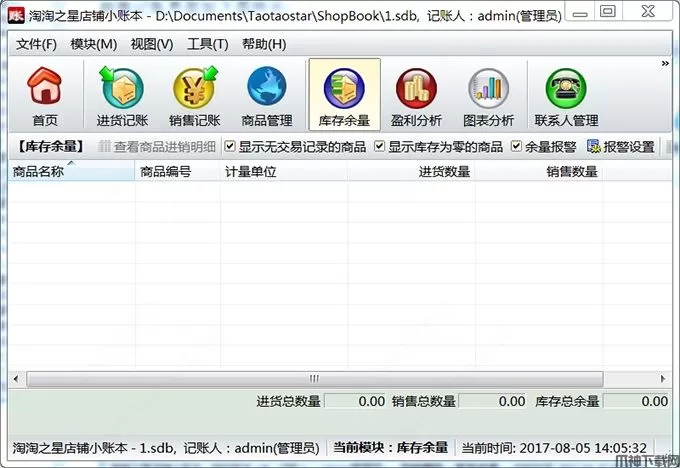Select the 库存余量 inventory icon
Image resolution: width=680 pixels, height=468 pixels.
[344, 95]
